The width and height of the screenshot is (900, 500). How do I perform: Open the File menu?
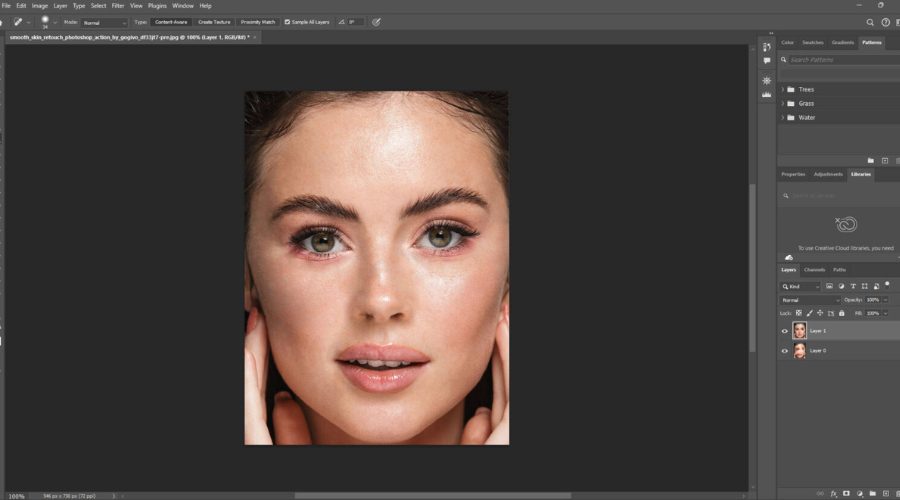tap(6, 6)
